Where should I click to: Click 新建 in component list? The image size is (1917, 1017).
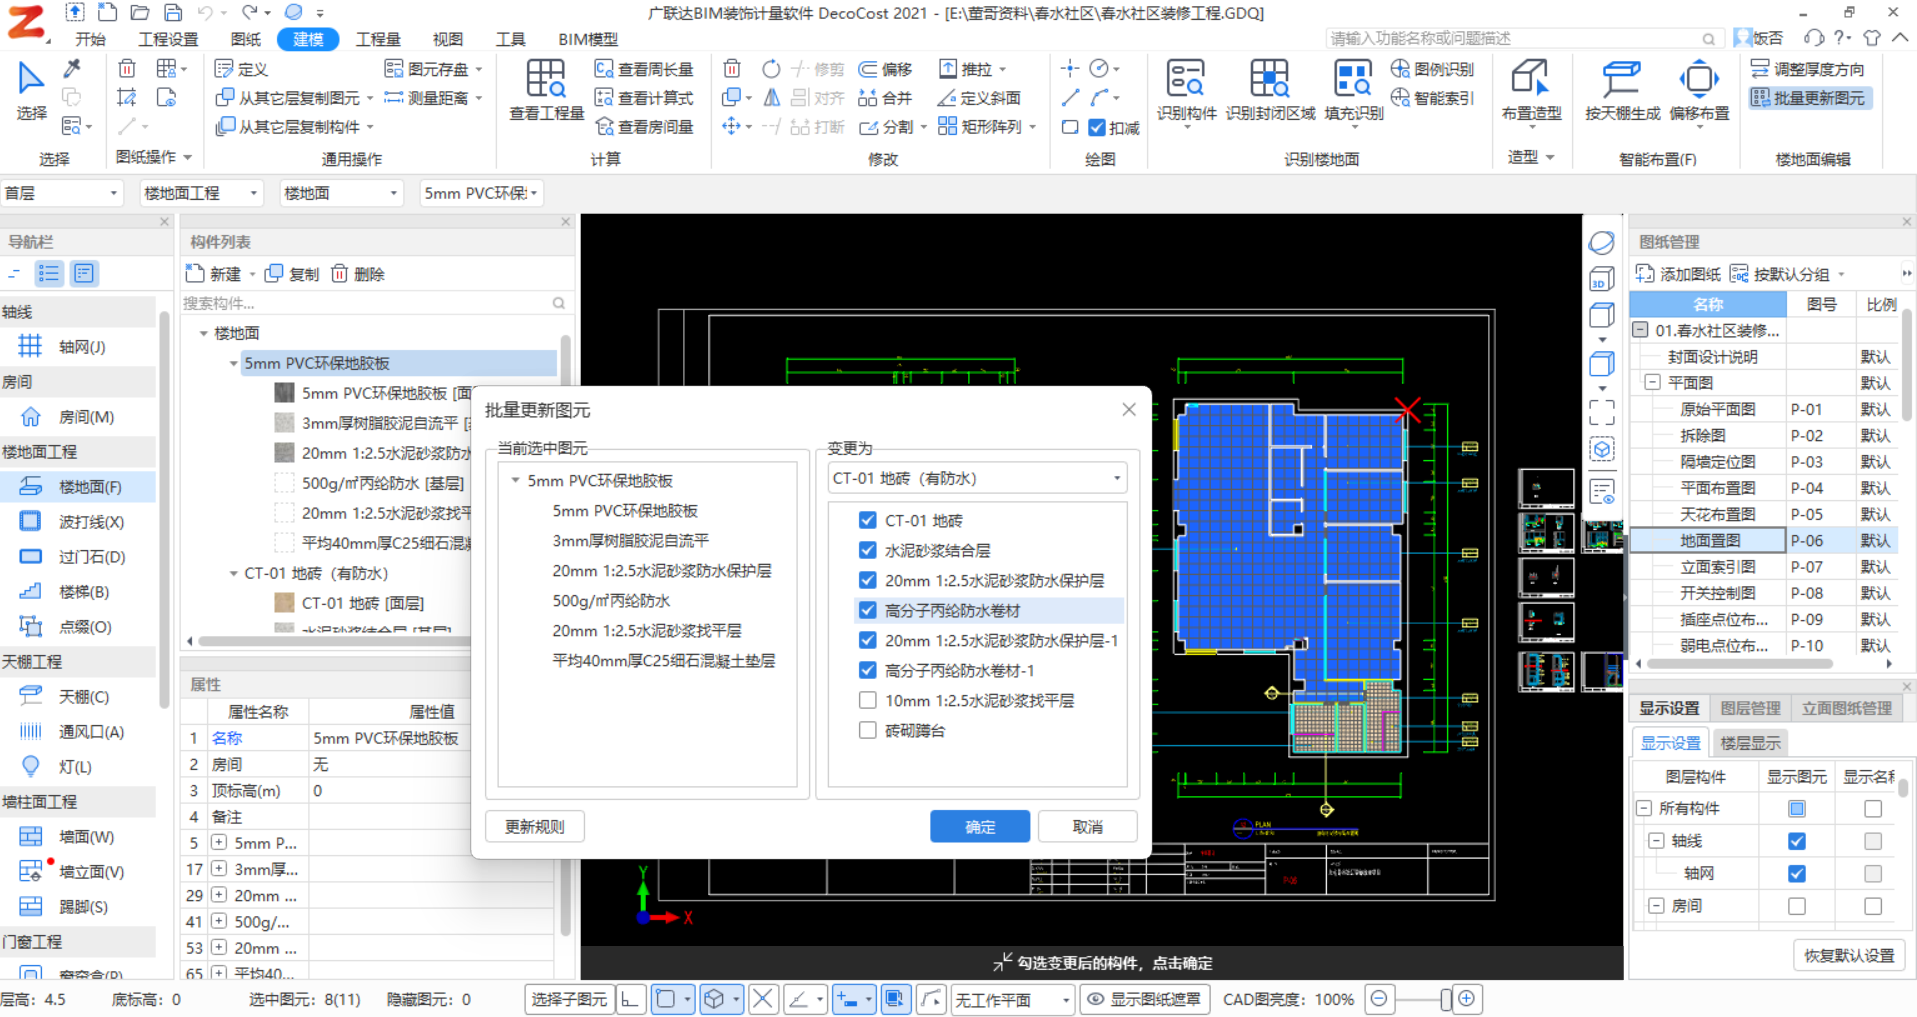[x=214, y=274]
